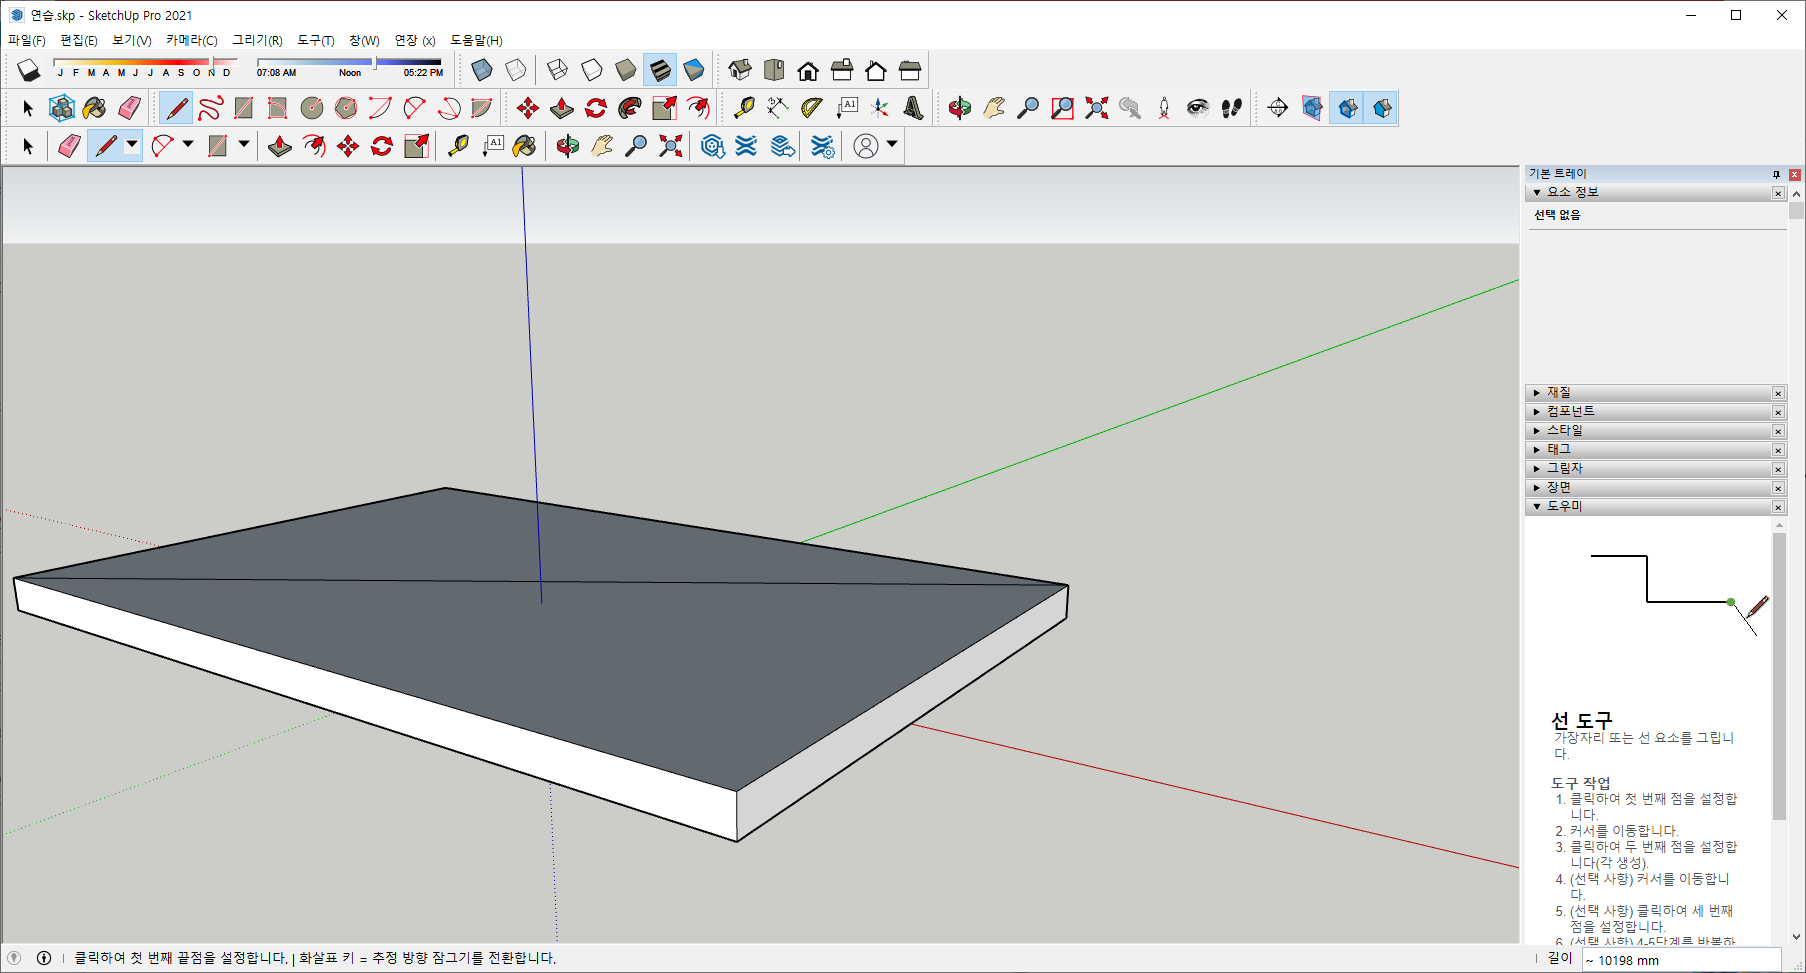This screenshot has height=973, width=1806.
Task: Open the 파일(F) menu
Action: pos(27,41)
